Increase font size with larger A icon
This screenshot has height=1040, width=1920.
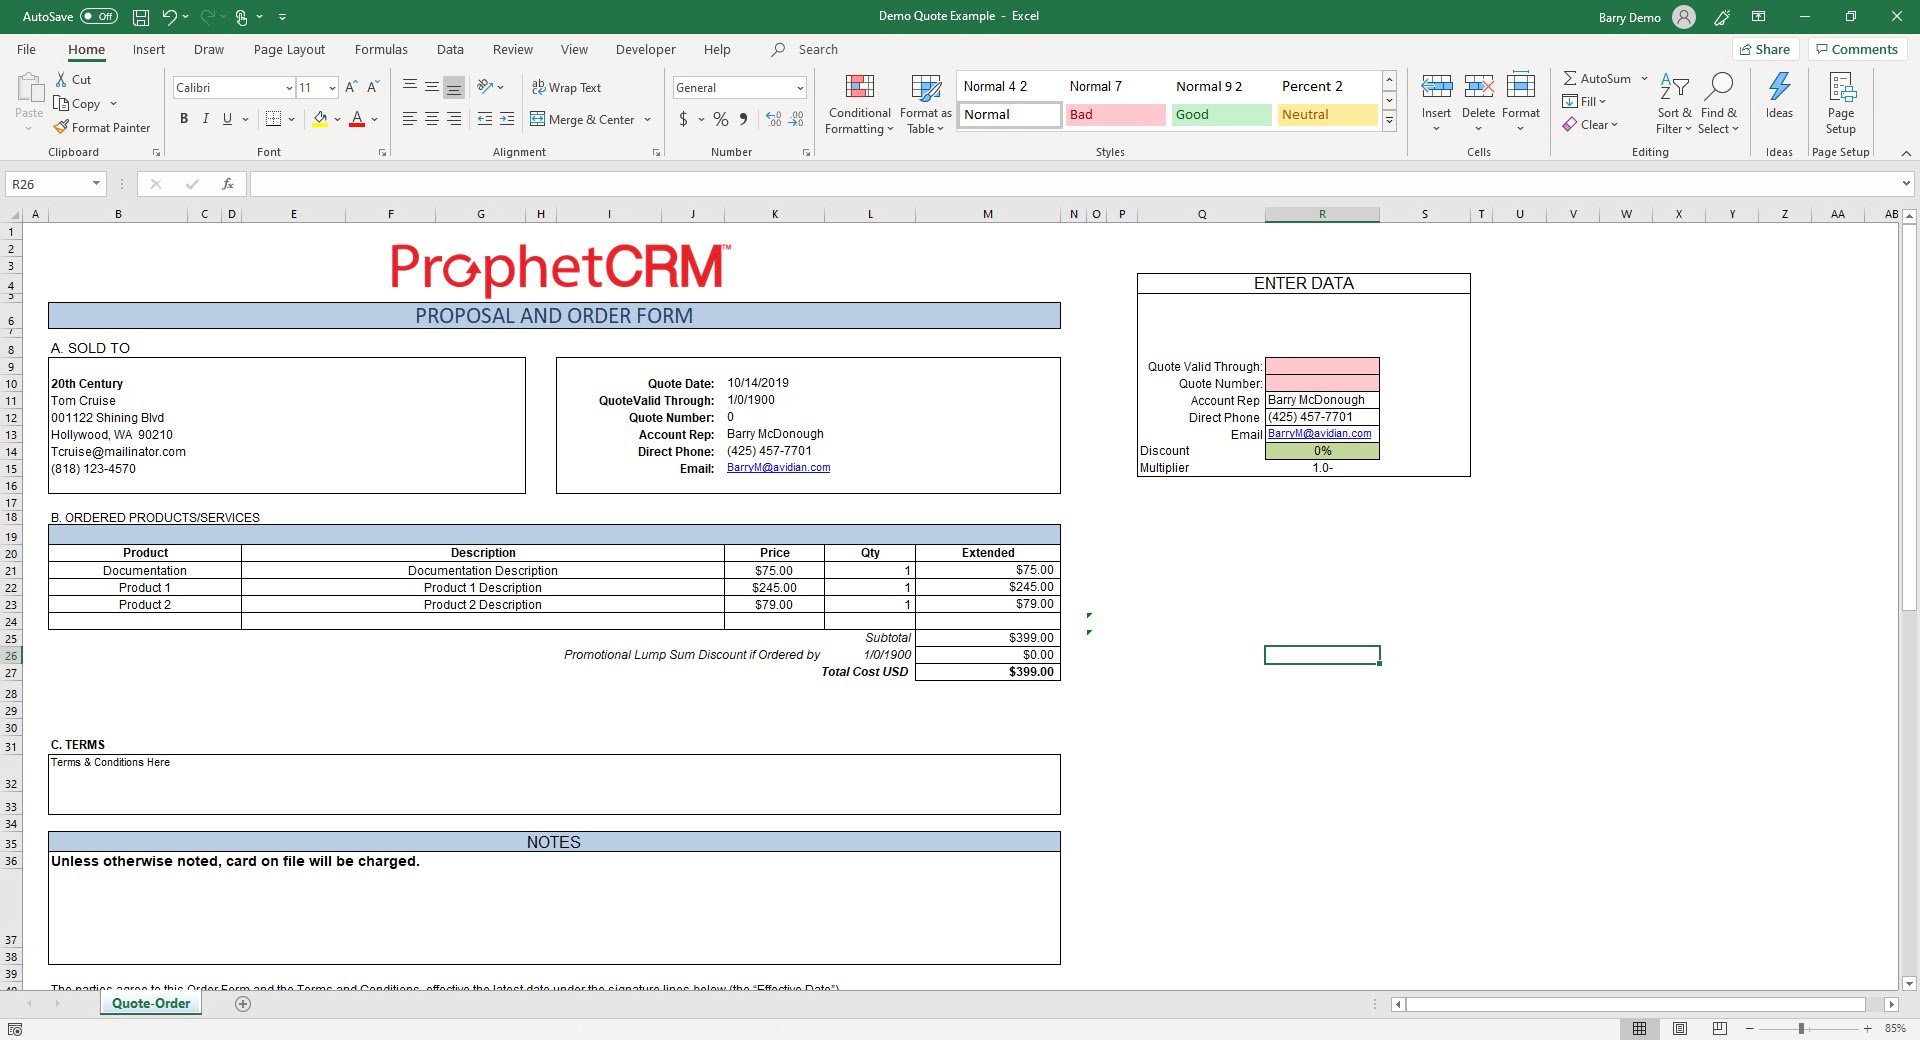(x=351, y=88)
